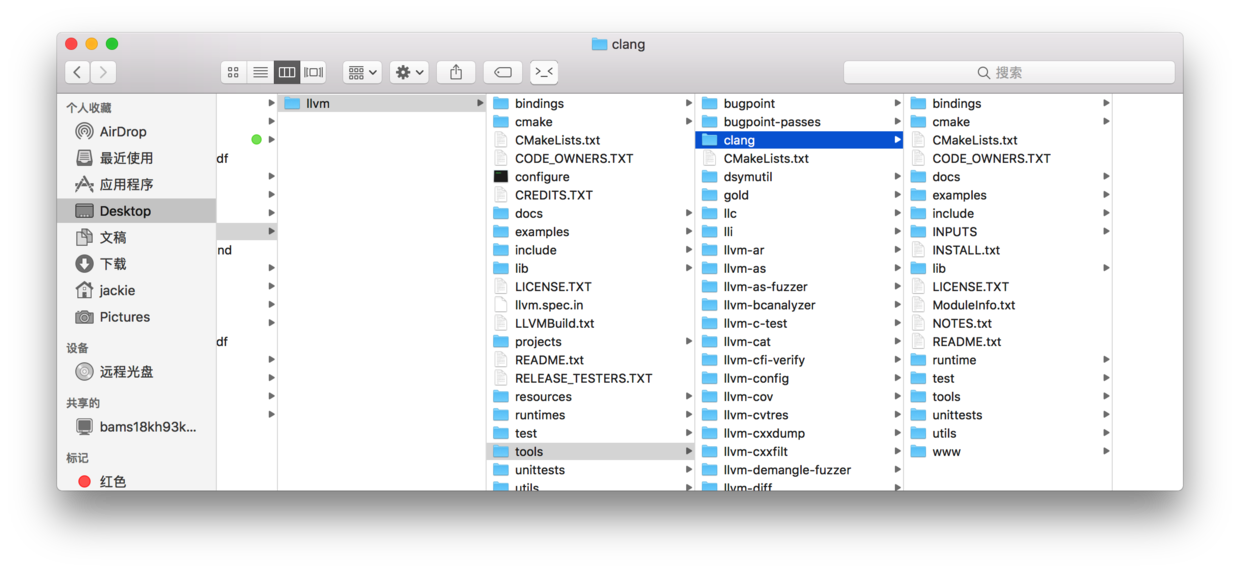Open 最近使用 in the sidebar
Viewport: 1240px width, 572px height.
pos(137,158)
